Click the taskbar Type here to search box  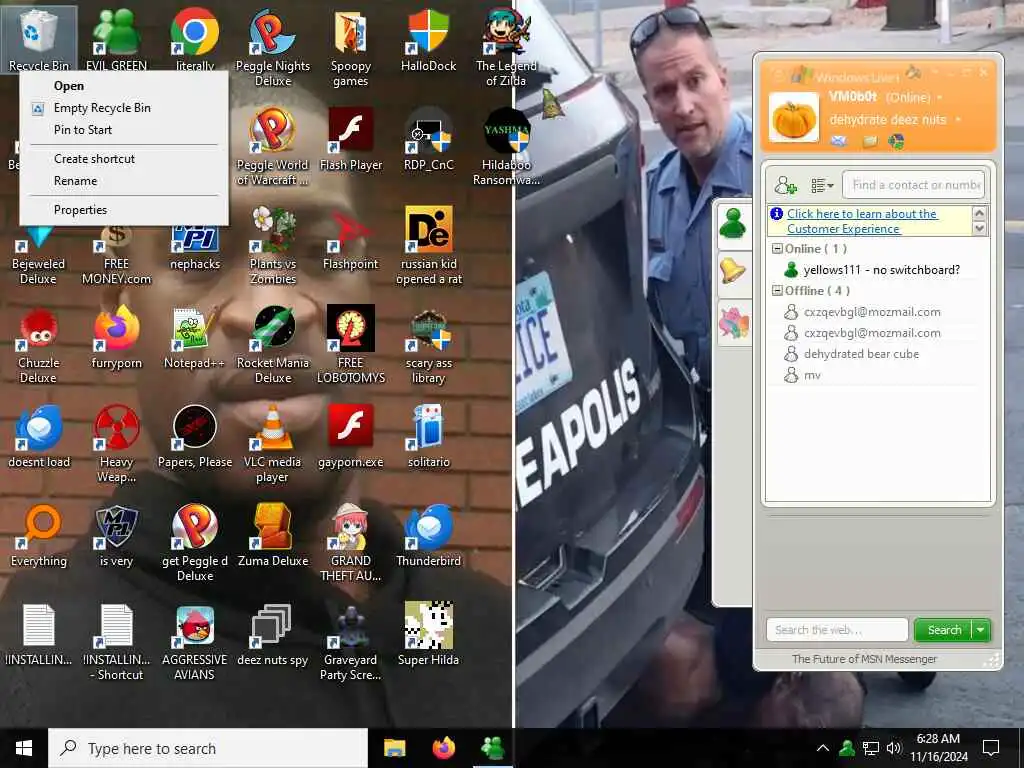click(x=208, y=748)
